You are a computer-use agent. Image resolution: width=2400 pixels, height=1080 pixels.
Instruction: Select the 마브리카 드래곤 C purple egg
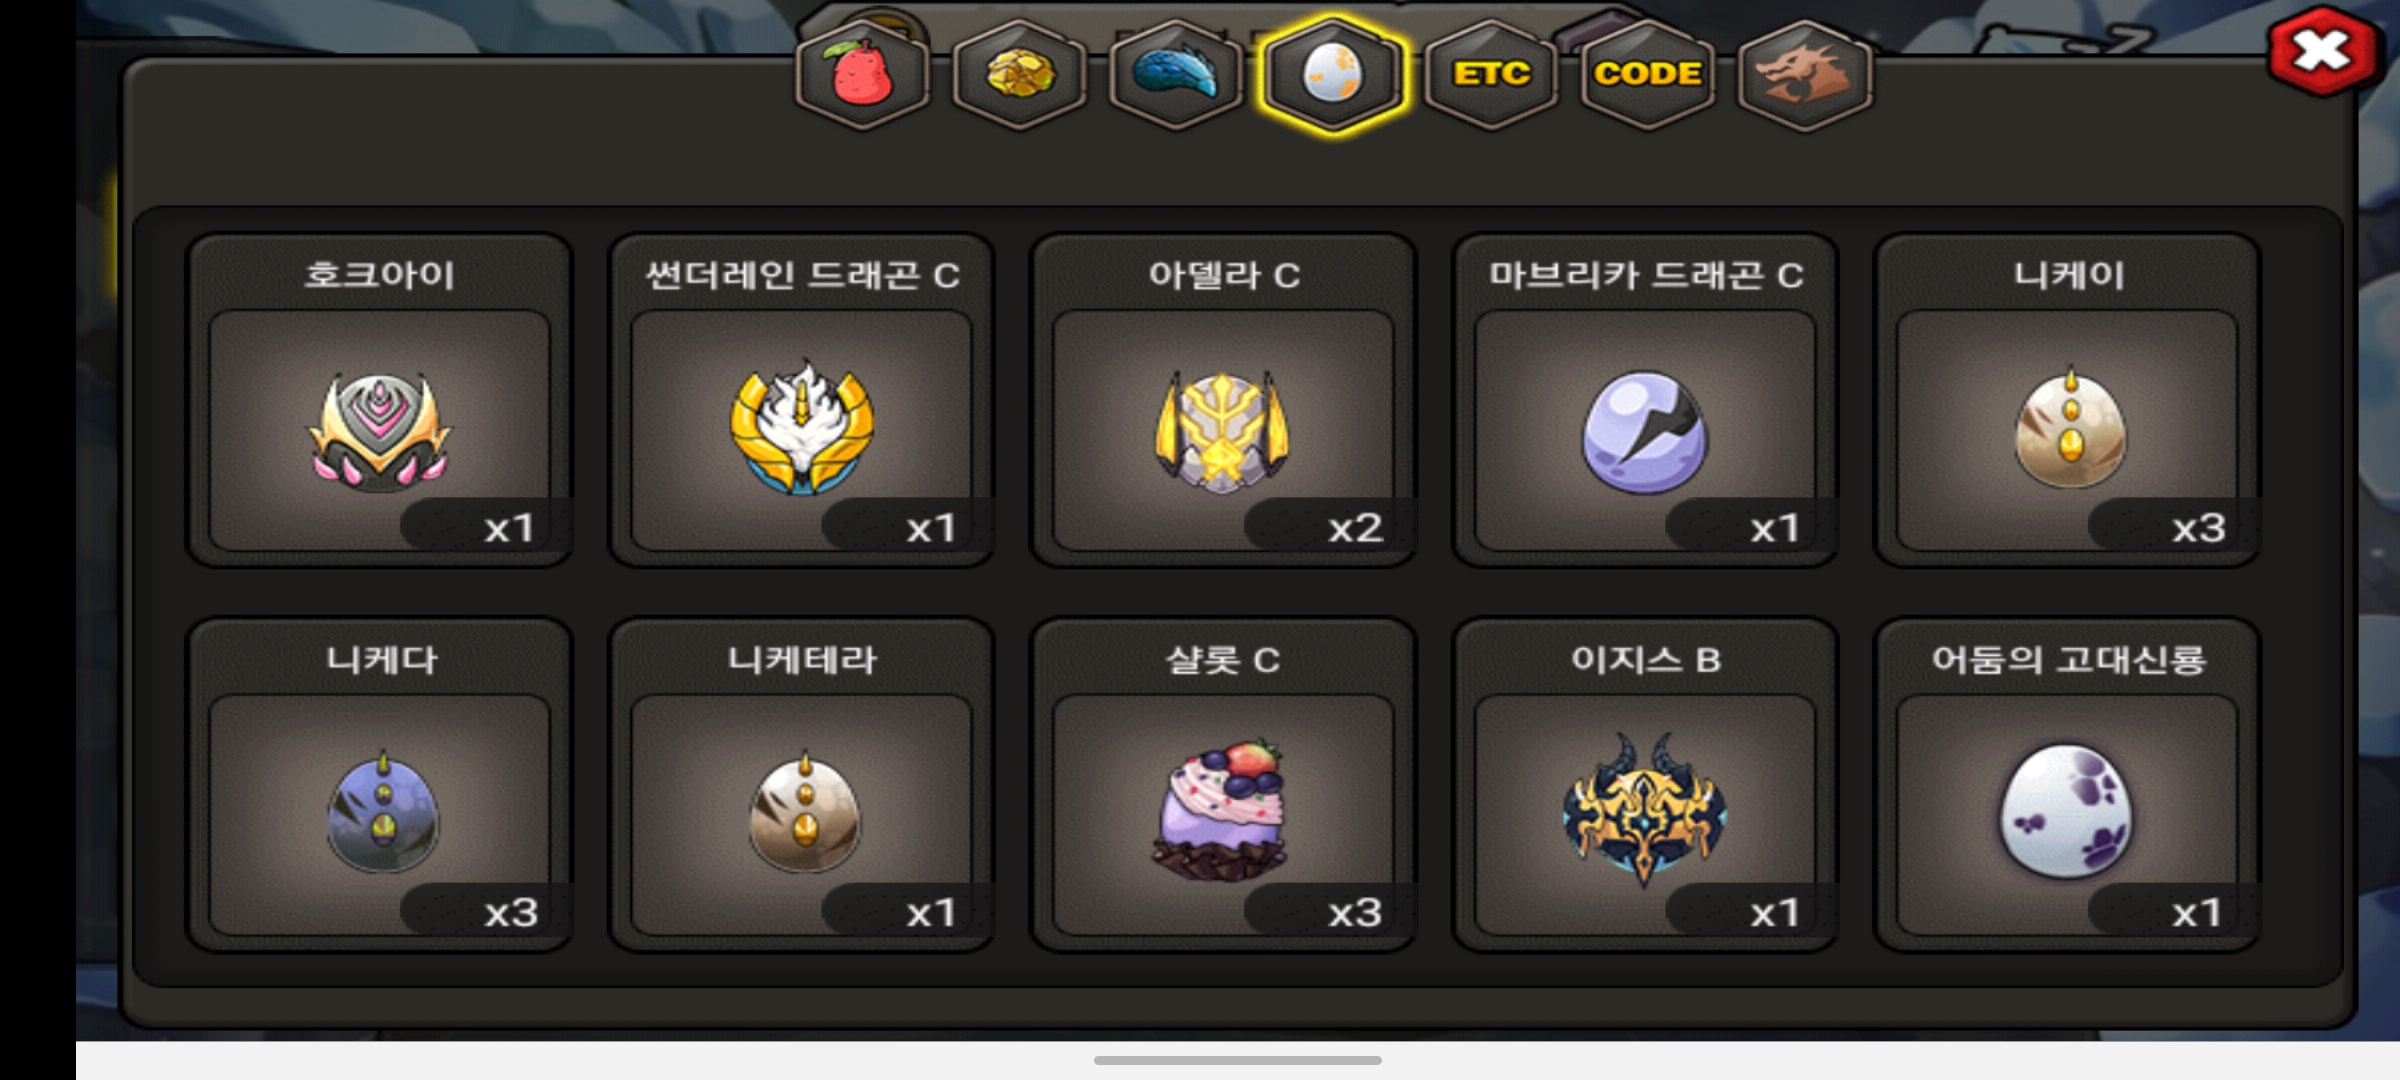[x=1645, y=432]
